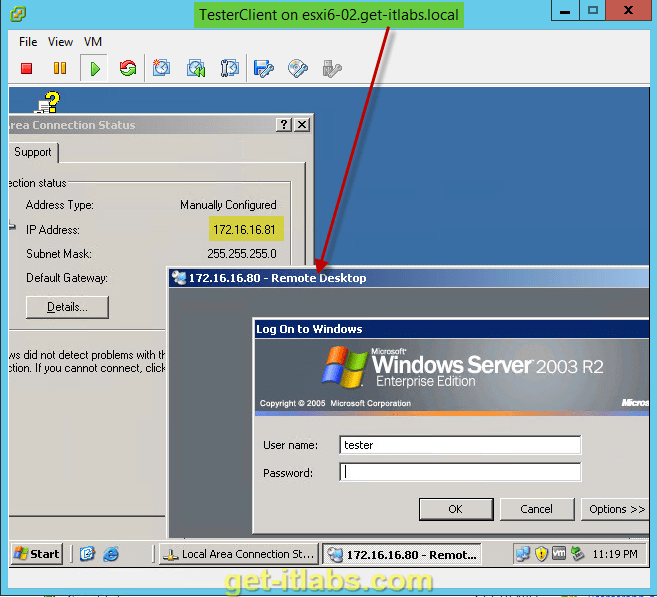
Task: Select the Support tab
Action: (32, 152)
